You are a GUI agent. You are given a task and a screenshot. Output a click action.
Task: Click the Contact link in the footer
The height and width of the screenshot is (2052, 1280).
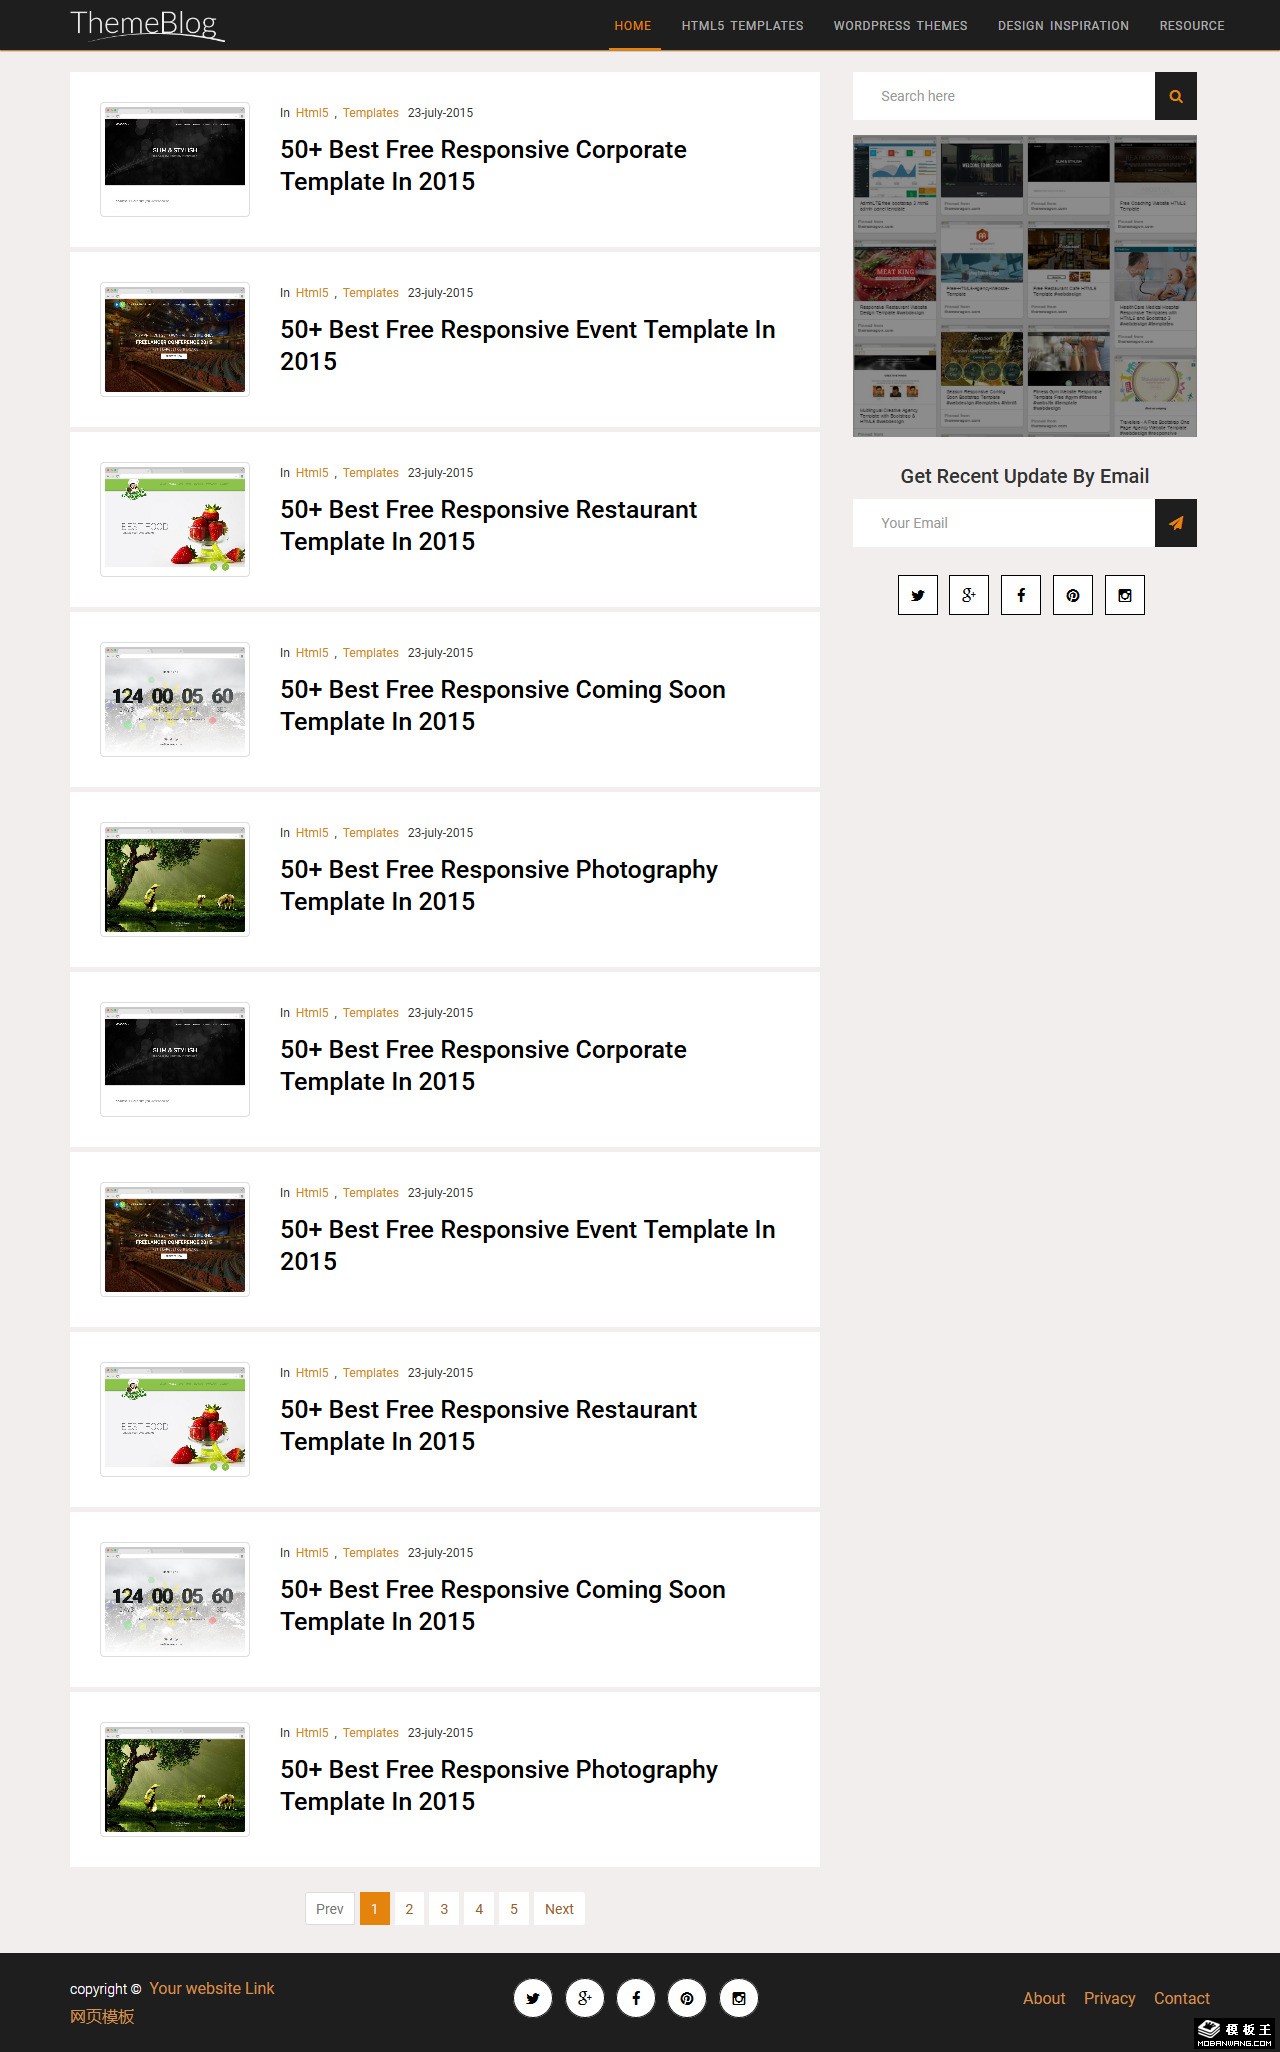[1181, 1998]
